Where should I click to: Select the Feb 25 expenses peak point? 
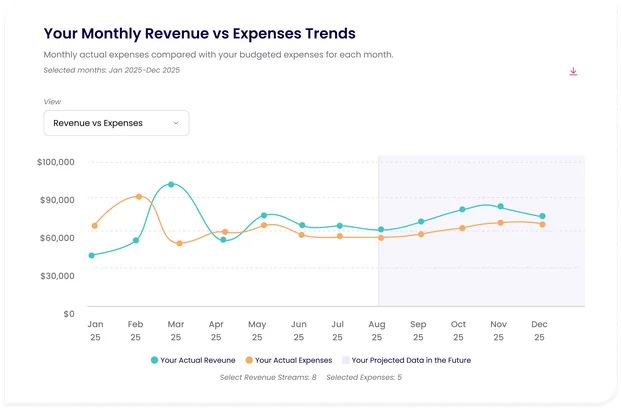click(139, 197)
